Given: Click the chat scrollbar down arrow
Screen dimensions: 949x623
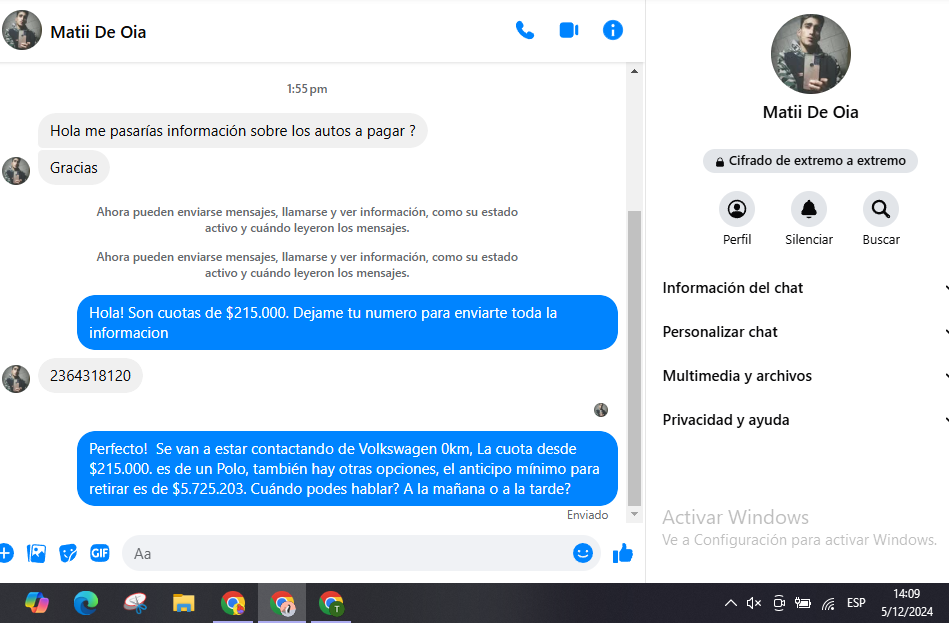Looking at the screenshot, I should (633, 514).
